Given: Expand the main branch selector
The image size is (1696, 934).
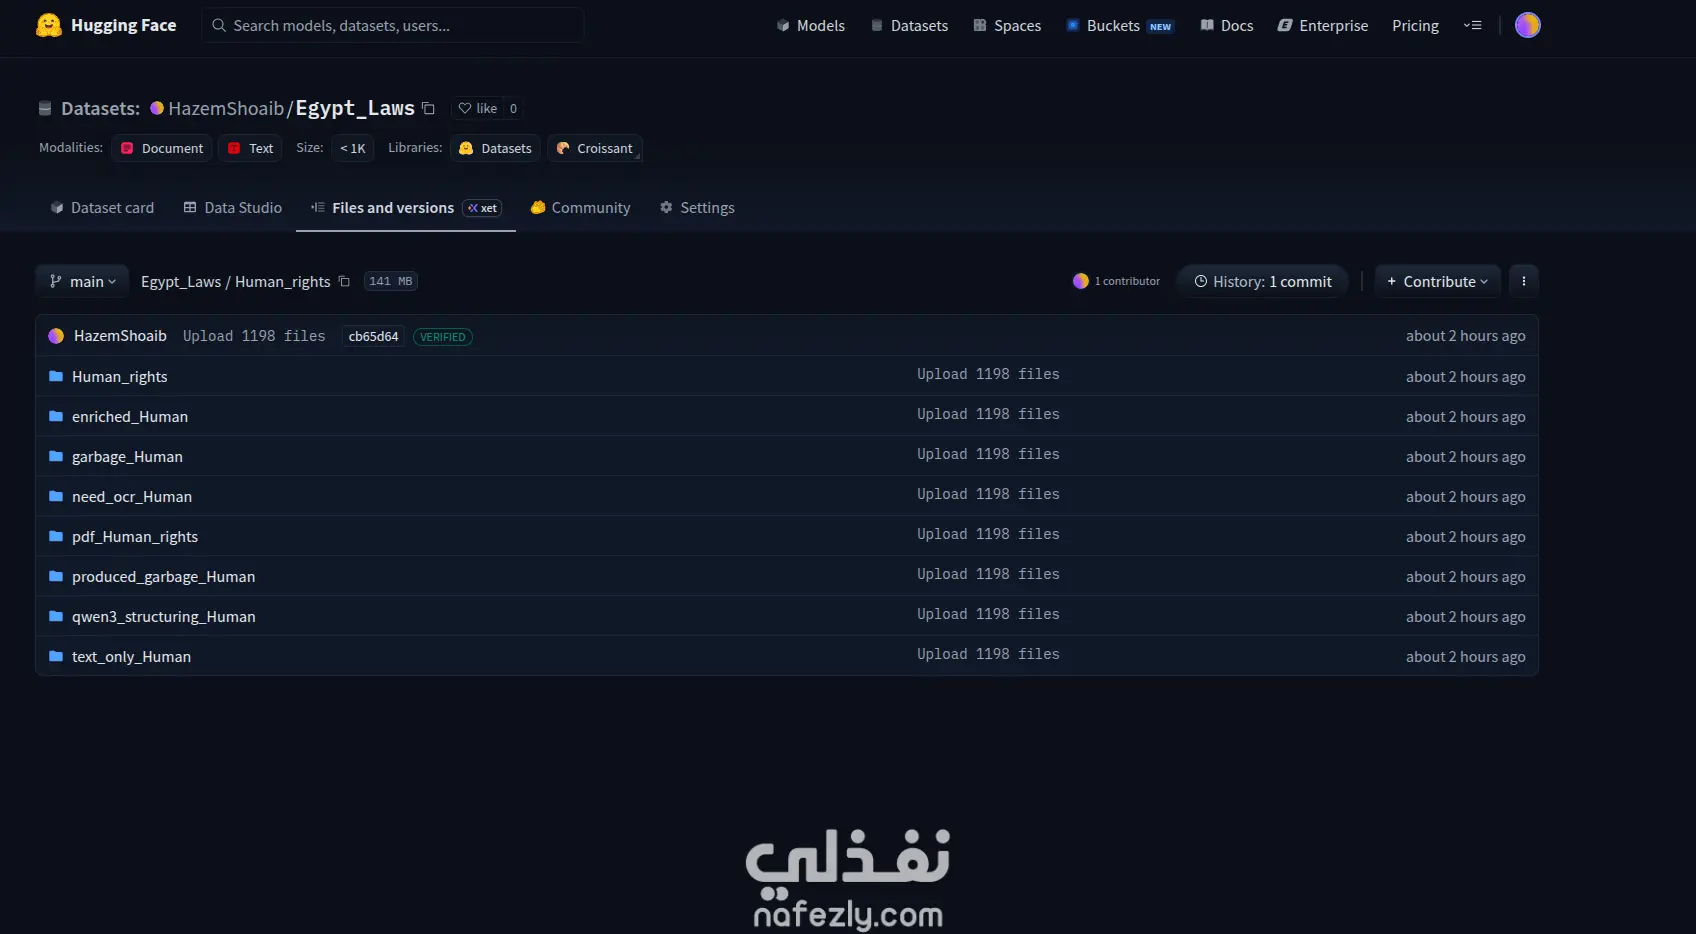Looking at the screenshot, I should [x=83, y=282].
